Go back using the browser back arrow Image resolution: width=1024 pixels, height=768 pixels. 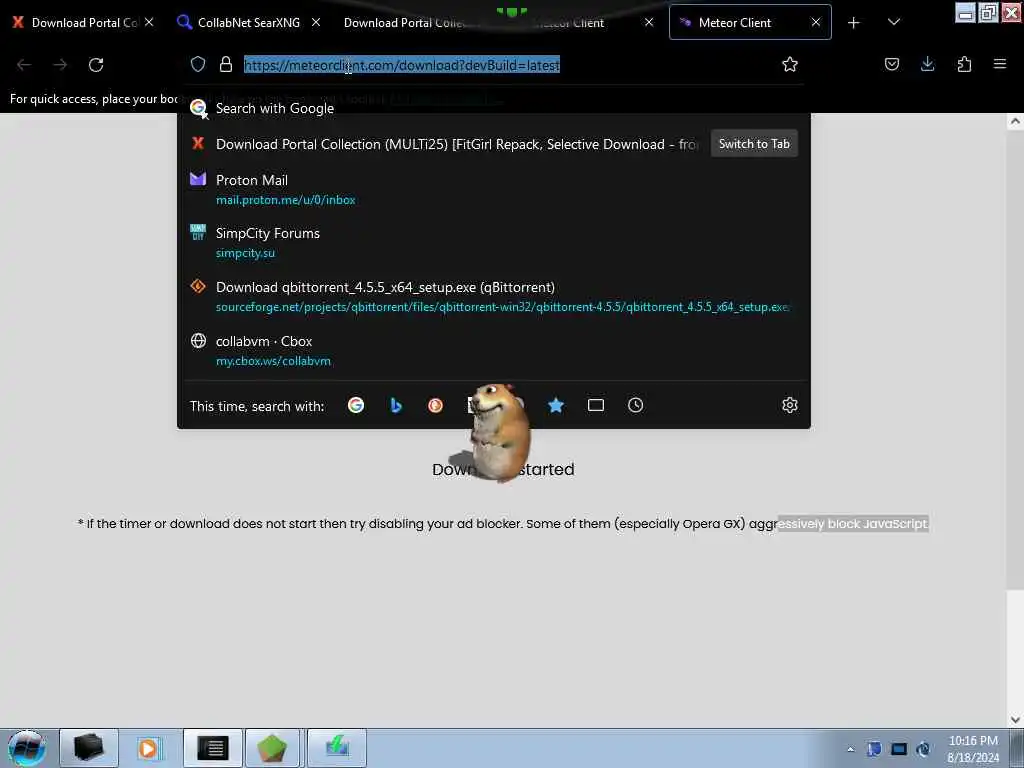coord(24,65)
